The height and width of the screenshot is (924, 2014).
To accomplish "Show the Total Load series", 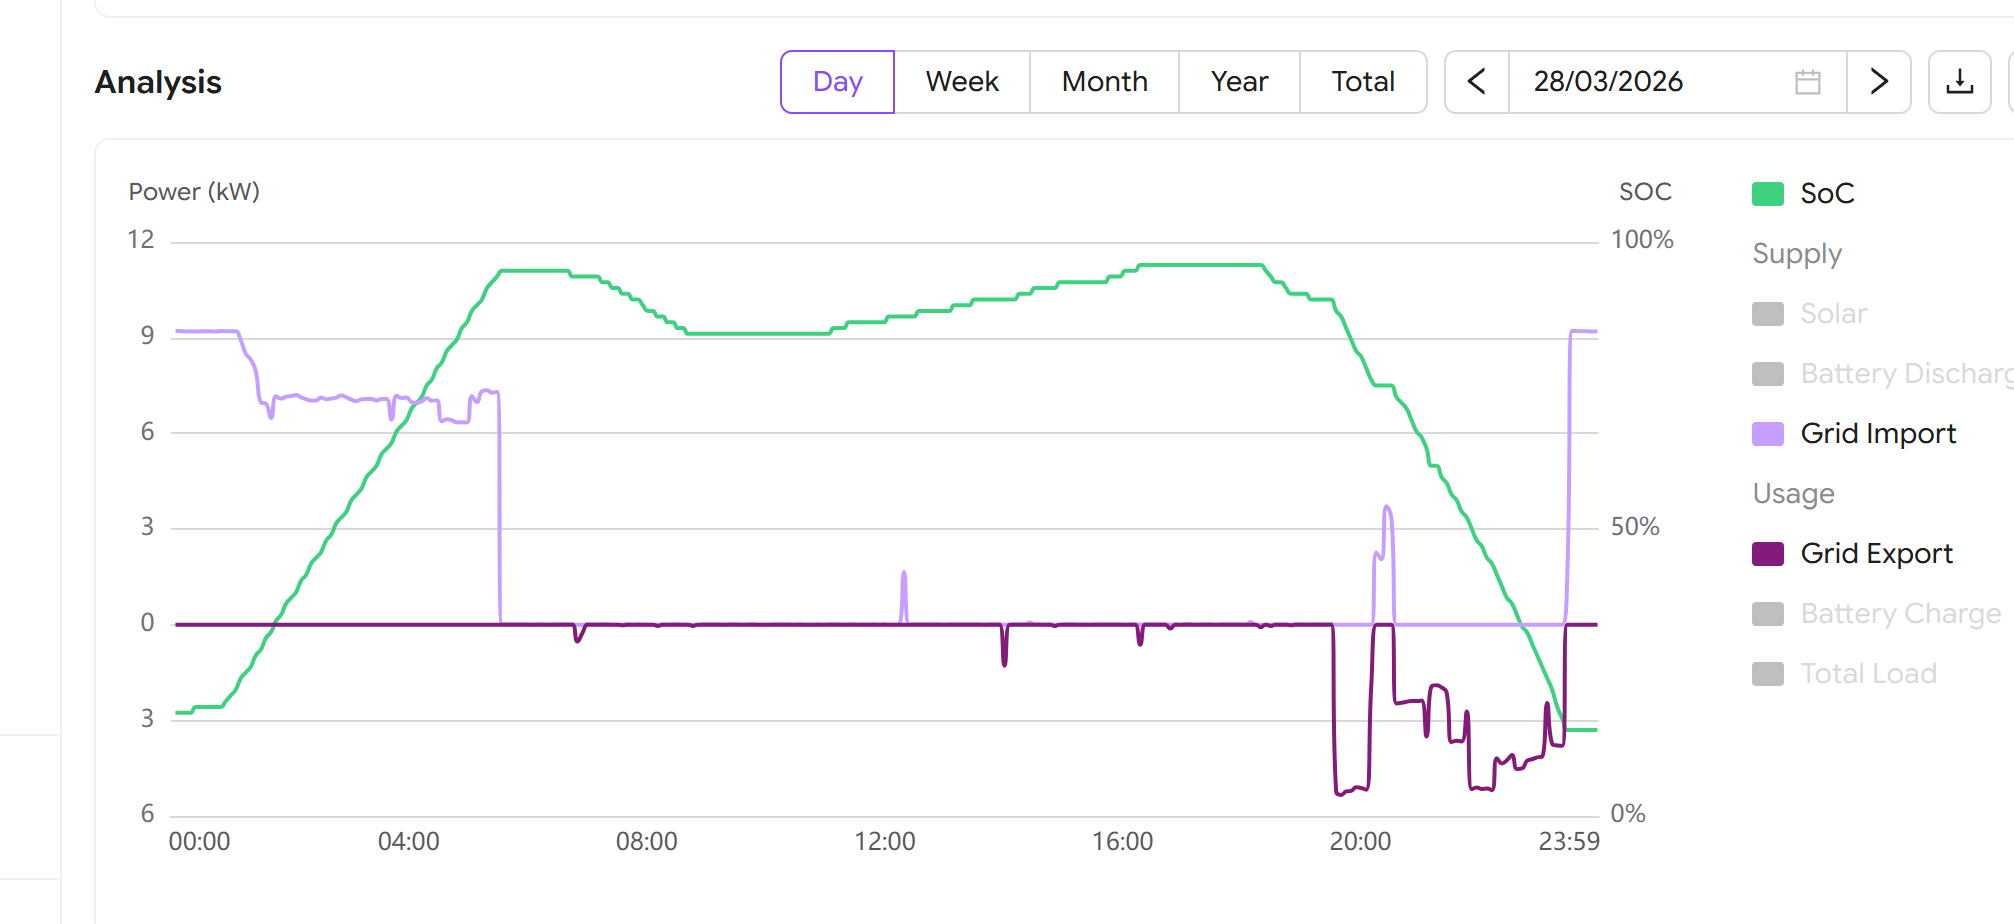I will 1868,674.
